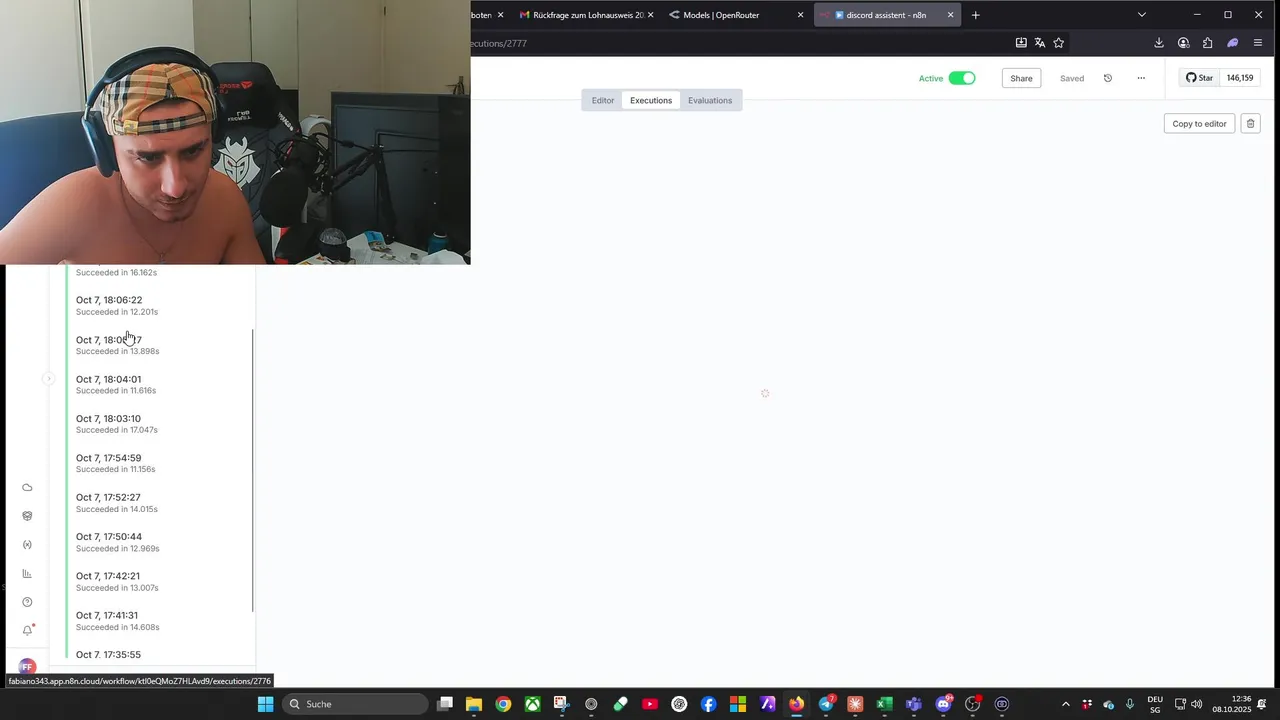Open the templates box icon in sidebar

pos(27,516)
